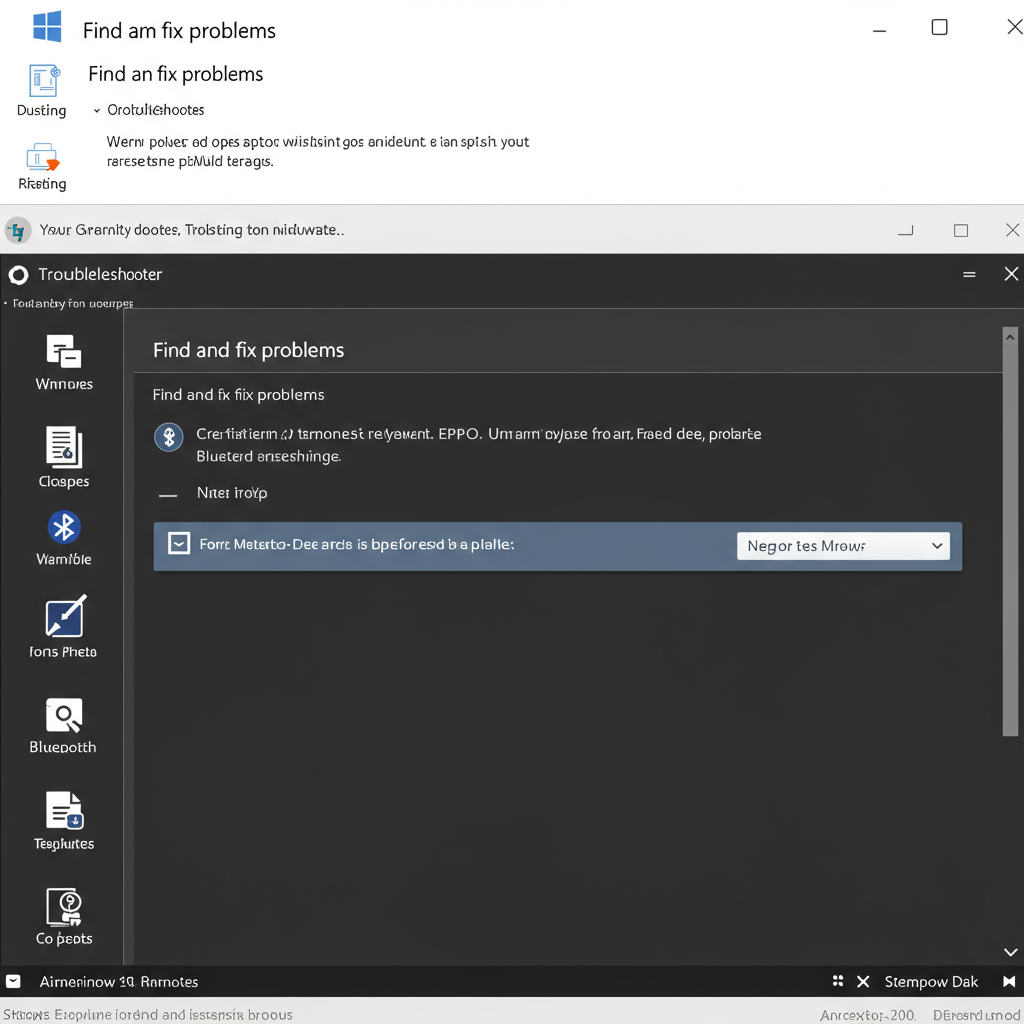Click the mail icon in bottom bar
The image size is (1024, 1024).
click(x=13, y=982)
